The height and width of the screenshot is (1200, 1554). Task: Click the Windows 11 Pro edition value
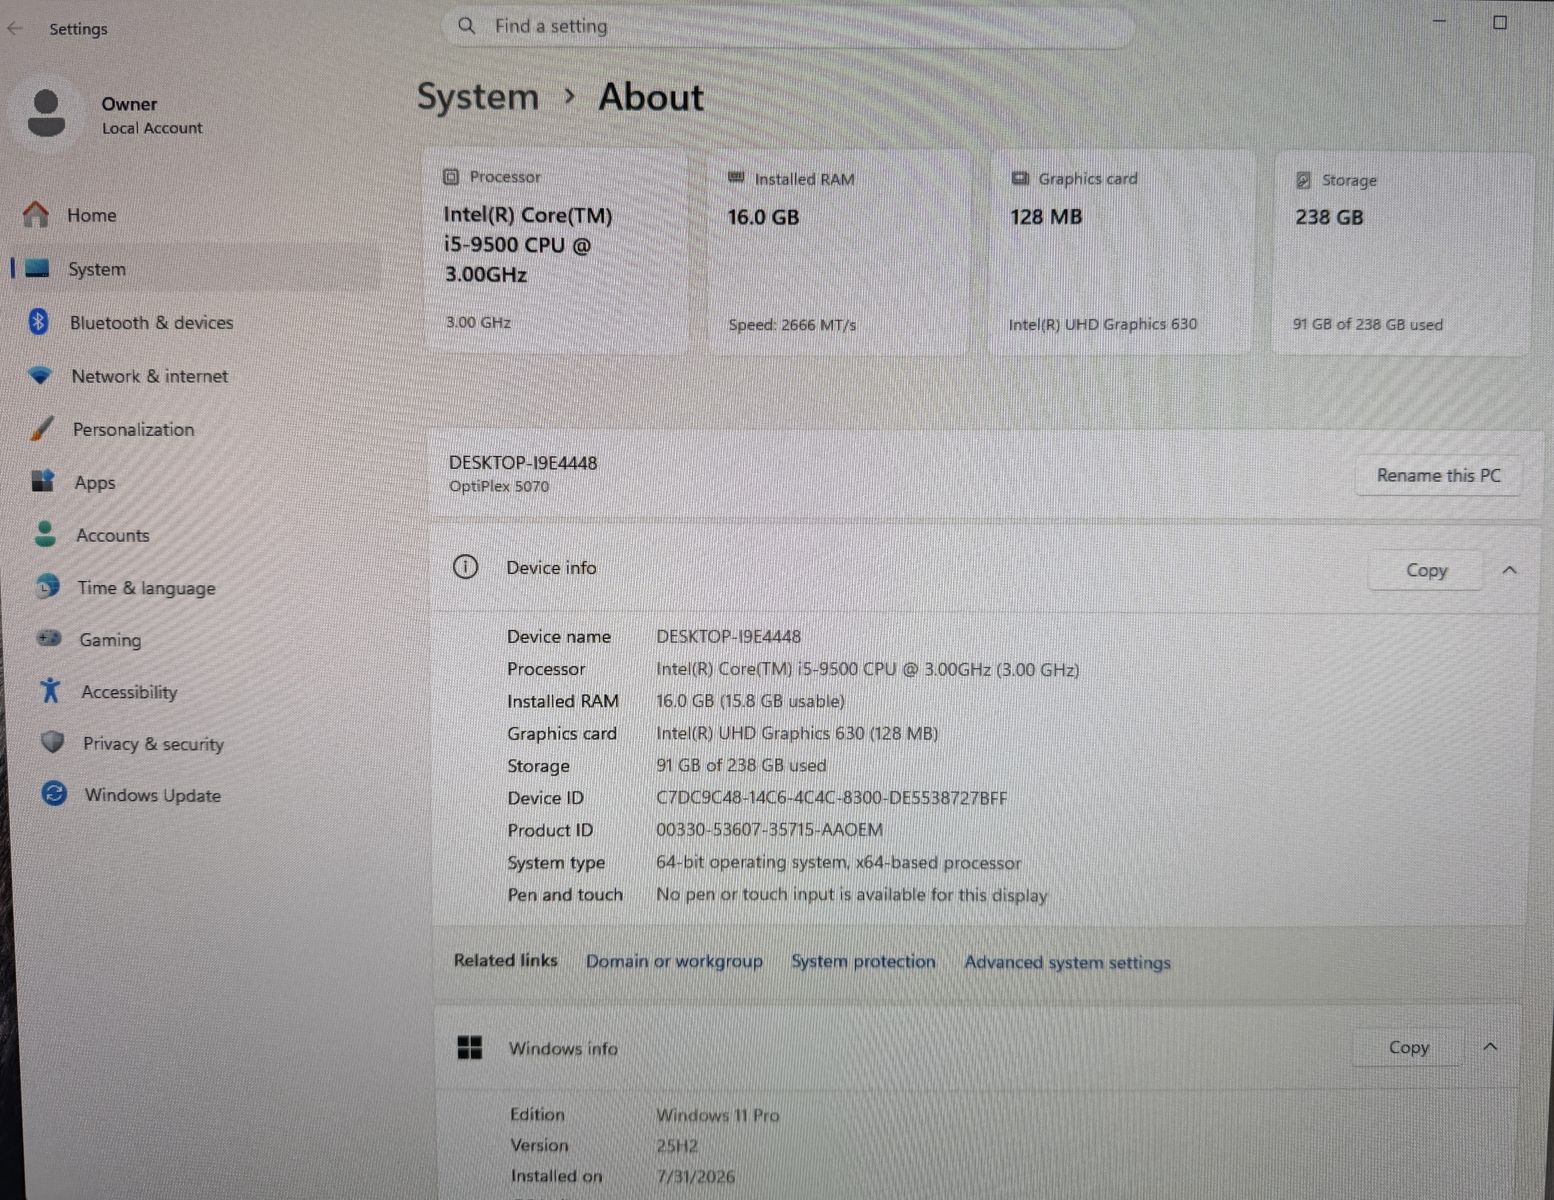718,1115
